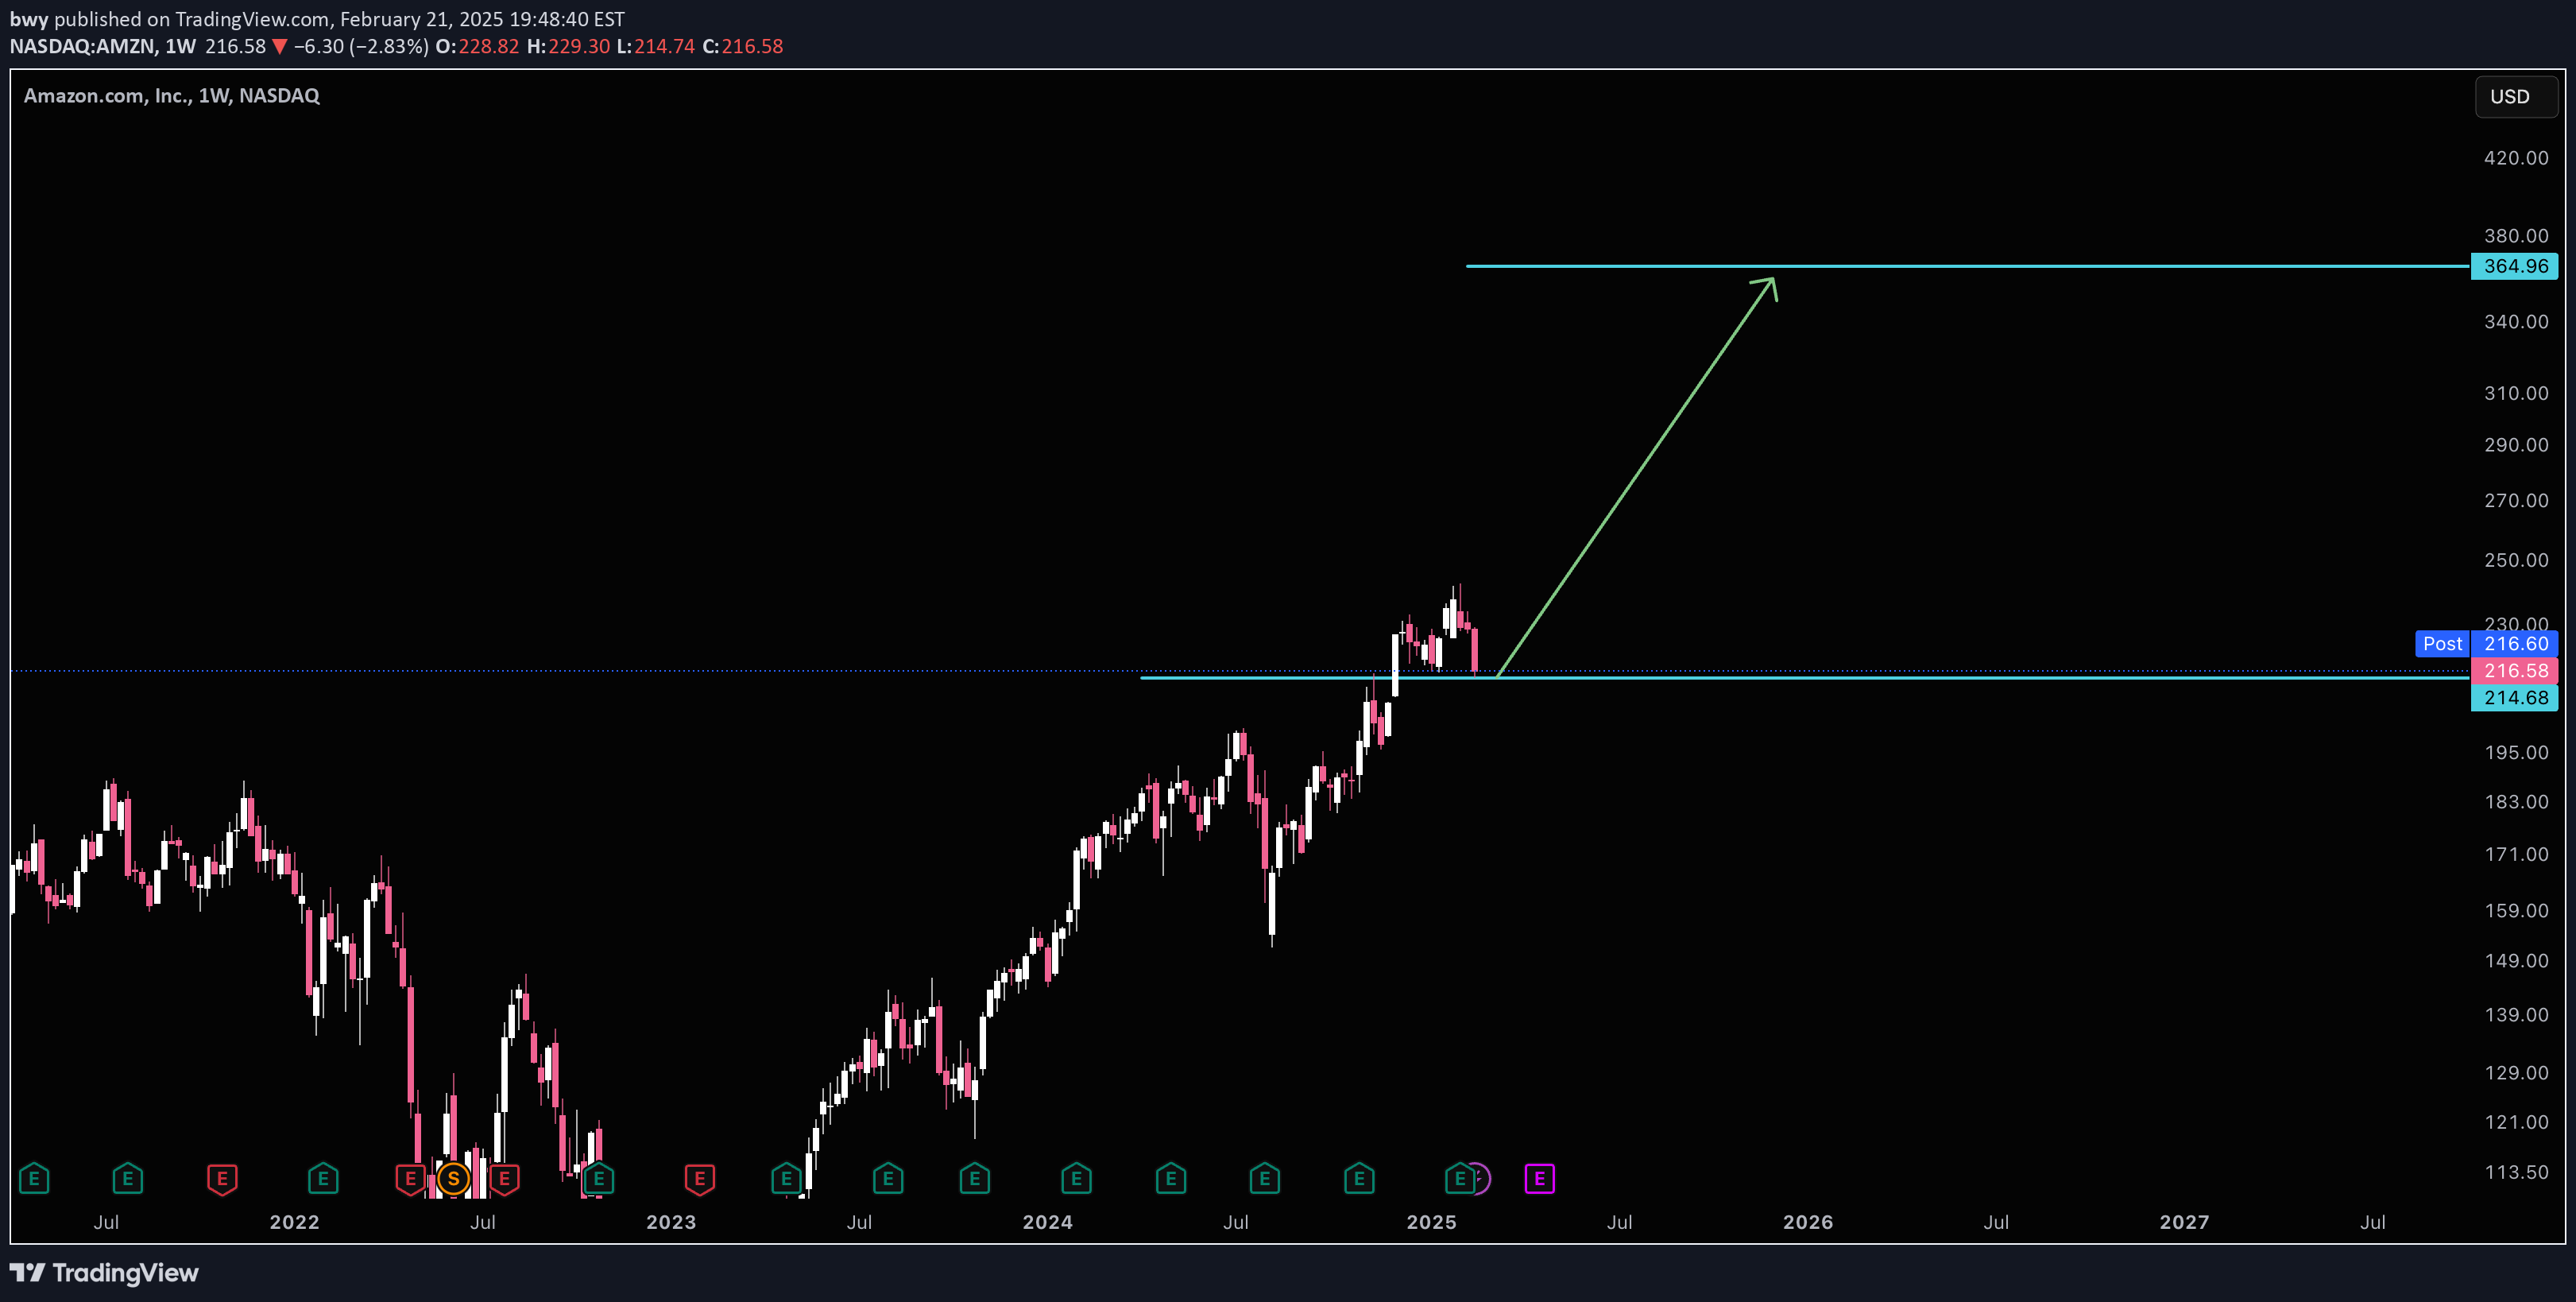2576x1302 pixels.
Task: Click the 2023 label on time axis
Action: tap(671, 1222)
